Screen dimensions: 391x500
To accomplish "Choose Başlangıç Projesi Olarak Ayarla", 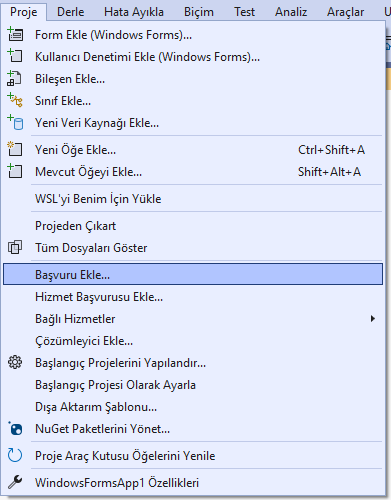I will click(x=193, y=385).
